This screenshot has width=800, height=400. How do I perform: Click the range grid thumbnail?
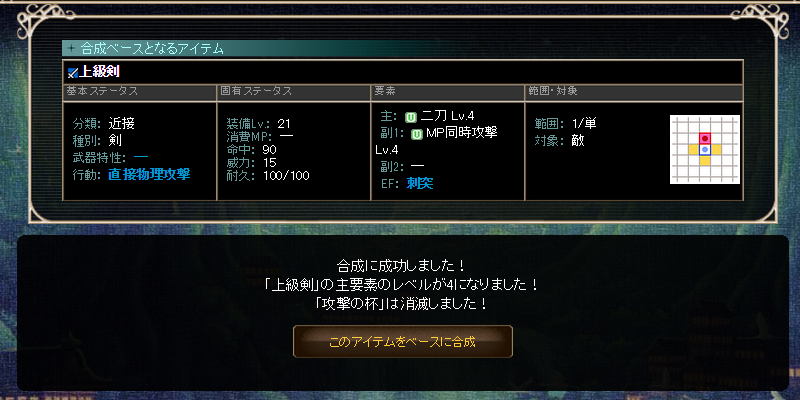tap(705, 149)
